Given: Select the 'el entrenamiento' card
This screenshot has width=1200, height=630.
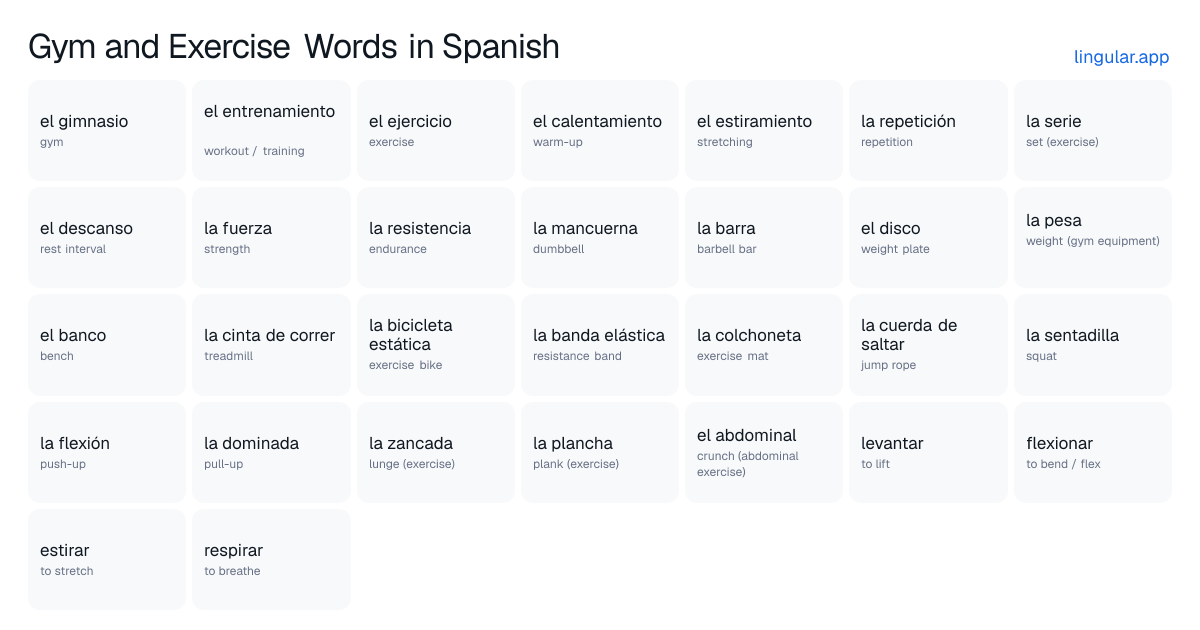Looking at the screenshot, I should (271, 131).
